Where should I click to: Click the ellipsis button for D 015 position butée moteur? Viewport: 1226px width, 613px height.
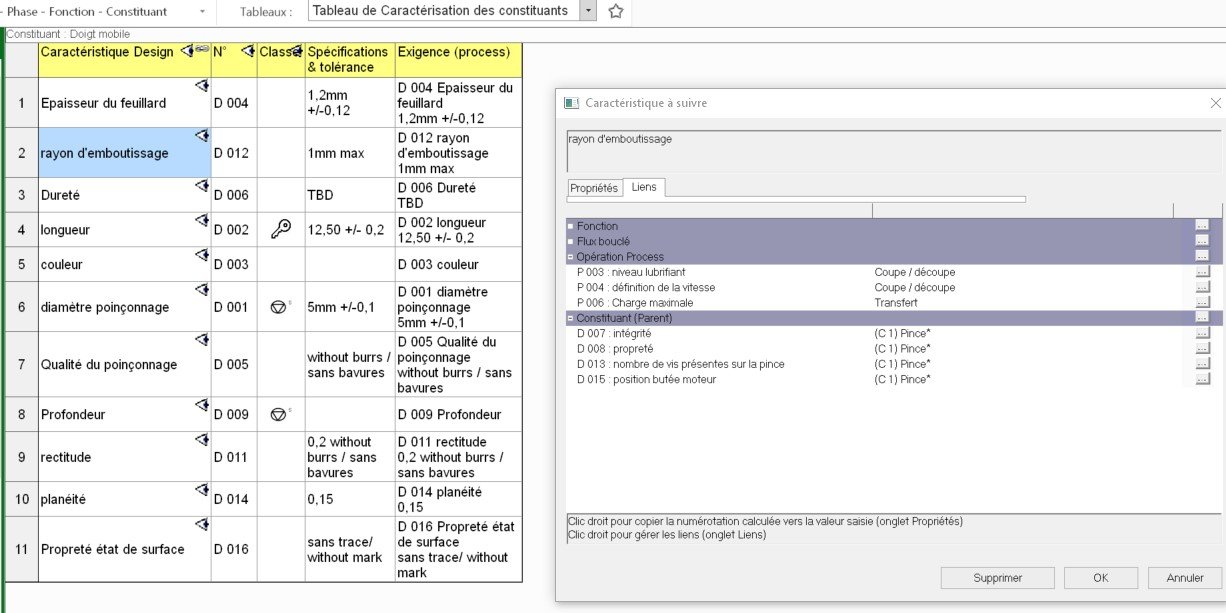pos(1202,379)
